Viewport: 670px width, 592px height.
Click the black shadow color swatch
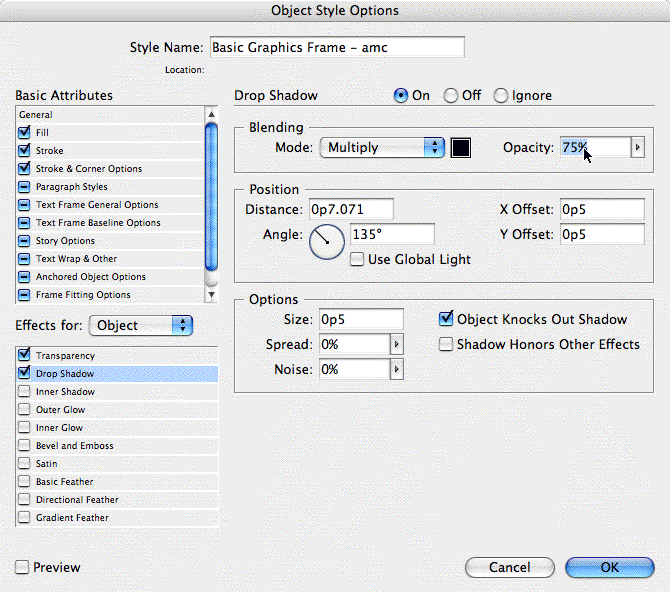[461, 148]
